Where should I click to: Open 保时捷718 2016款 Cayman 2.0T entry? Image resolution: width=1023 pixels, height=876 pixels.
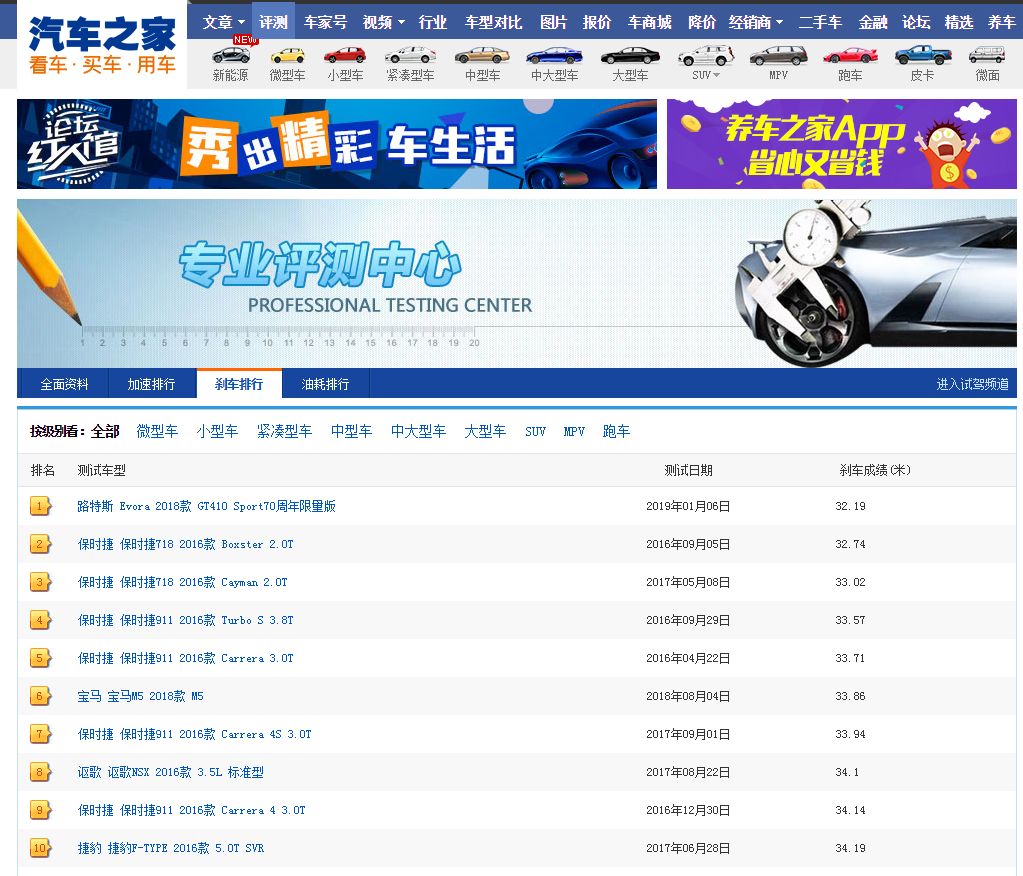point(182,582)
